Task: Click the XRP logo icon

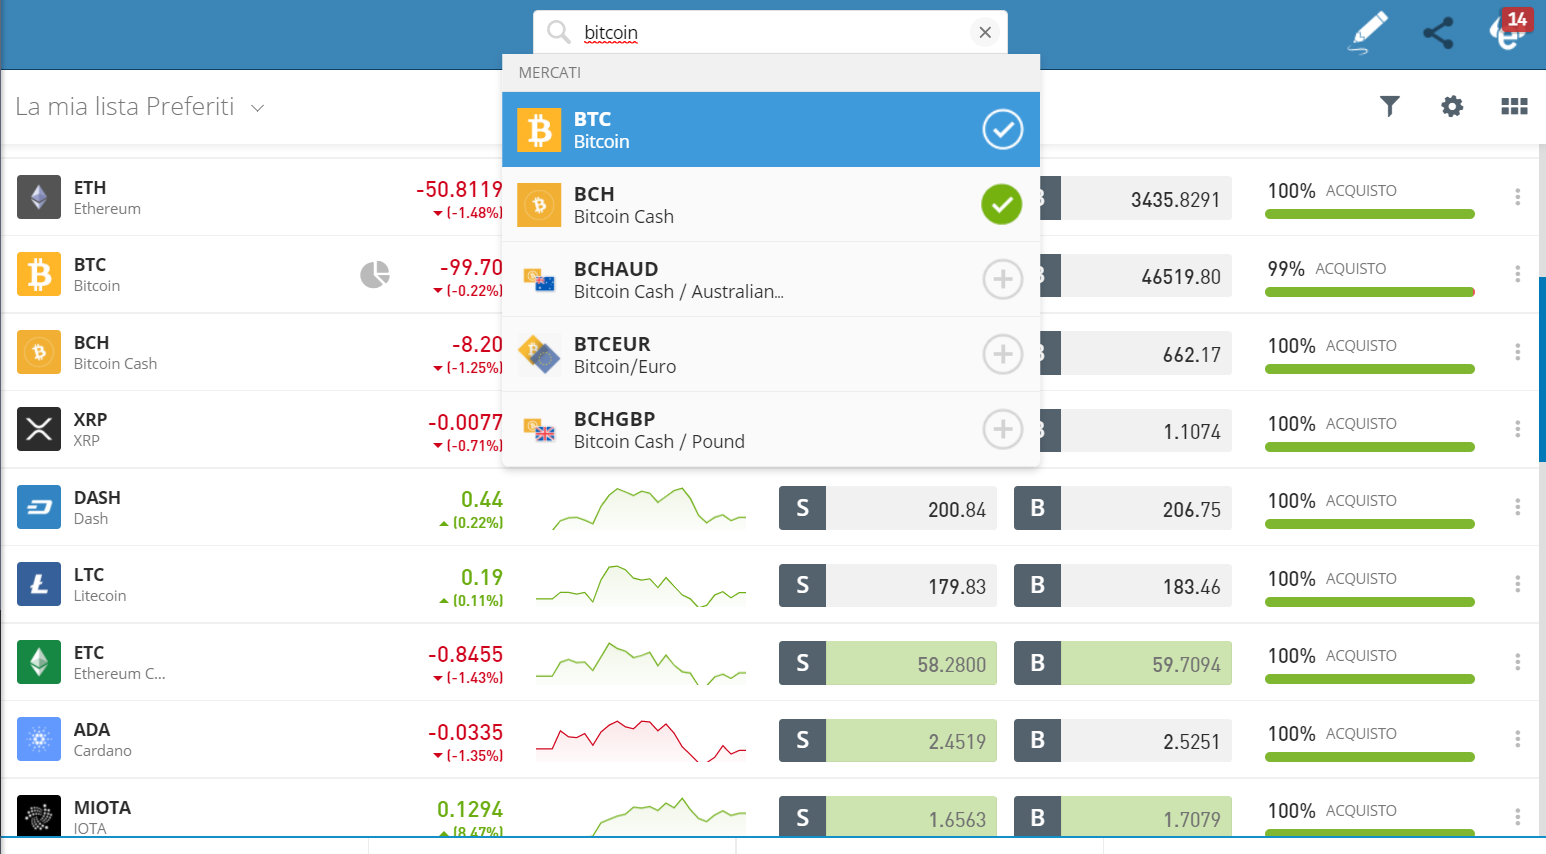Action: point(39,429)
